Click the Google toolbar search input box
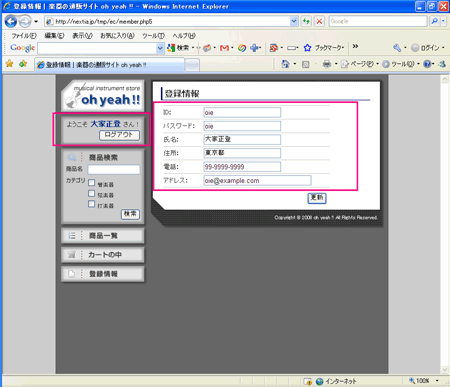The image size is (450, 387). pos(97,48)
